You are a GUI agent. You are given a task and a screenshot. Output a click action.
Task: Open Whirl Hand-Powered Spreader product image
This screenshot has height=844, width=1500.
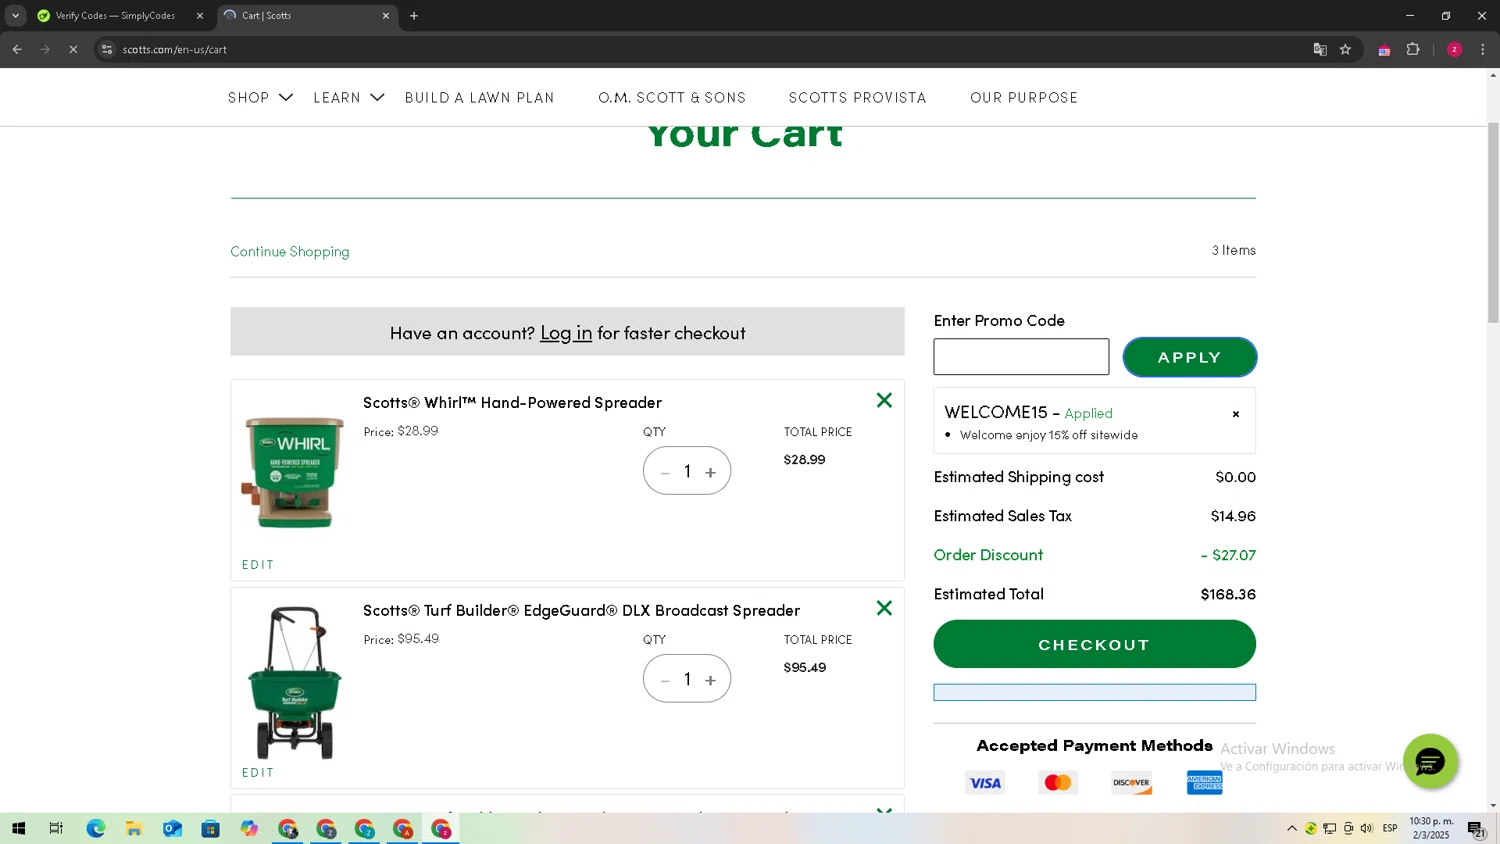point(293,472)
